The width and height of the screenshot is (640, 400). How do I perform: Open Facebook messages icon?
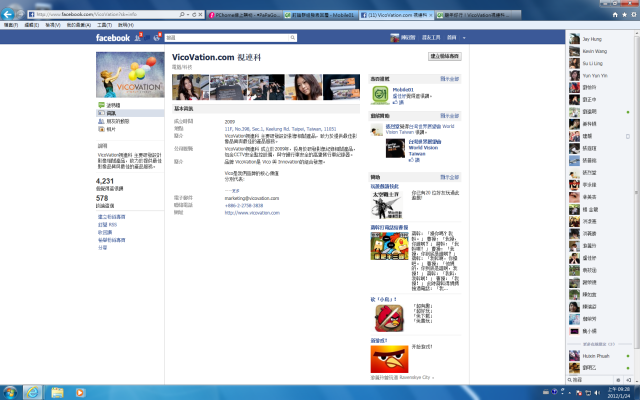click(x=147, y=38)
